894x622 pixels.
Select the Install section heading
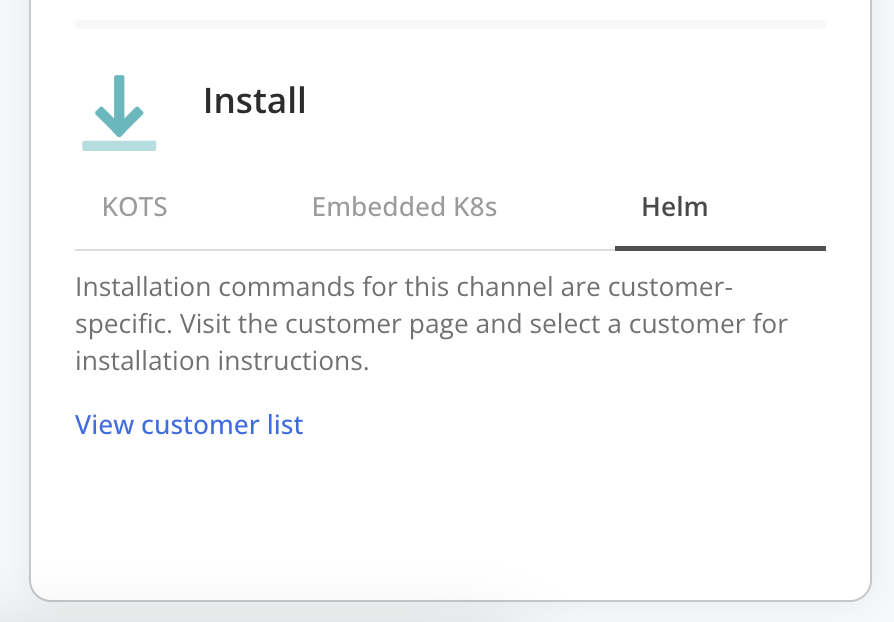click(254, 101)
